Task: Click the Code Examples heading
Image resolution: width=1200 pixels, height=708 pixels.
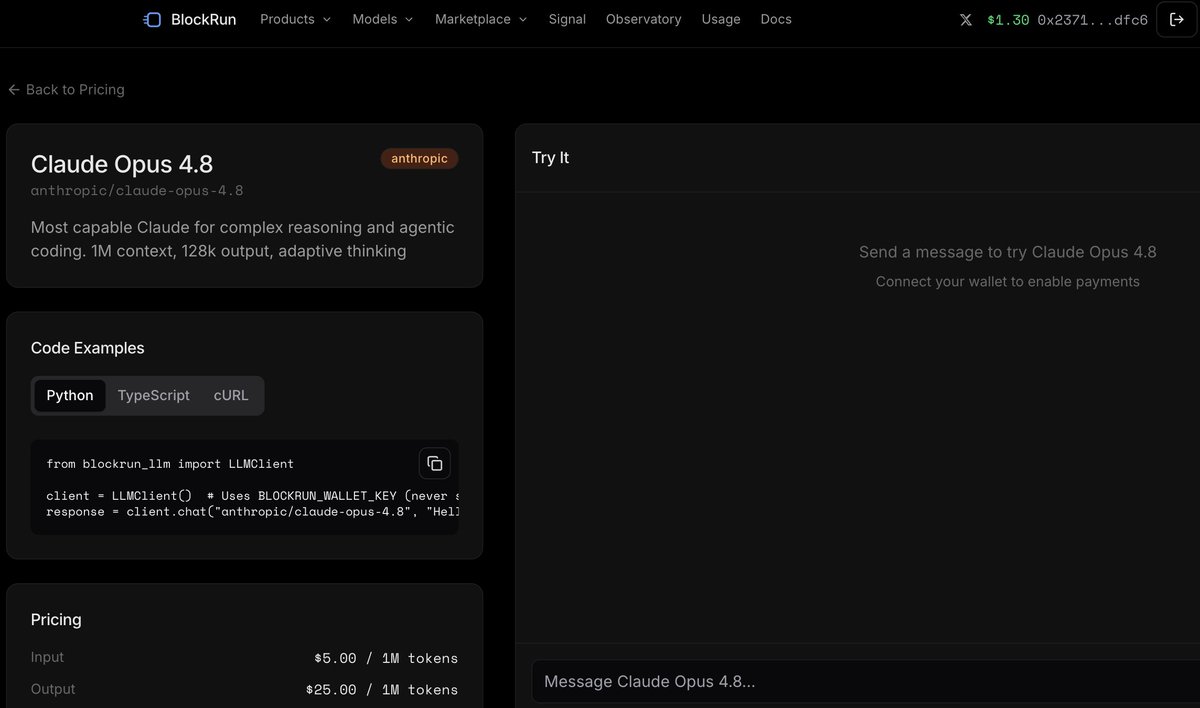Action: [88, 348]
